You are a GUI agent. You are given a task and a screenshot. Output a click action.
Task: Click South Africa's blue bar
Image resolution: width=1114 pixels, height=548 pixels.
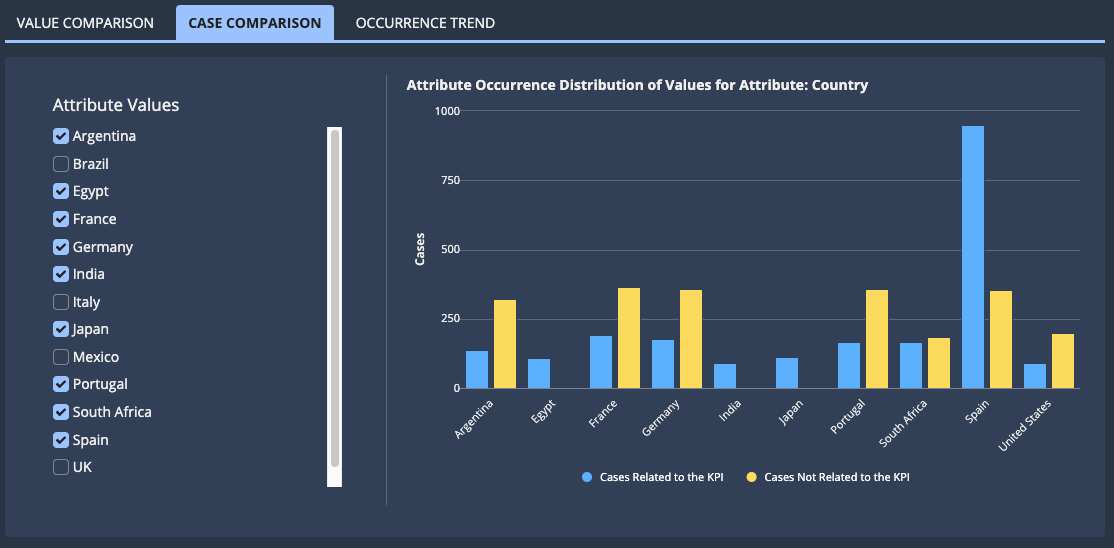[x=911, y=366]
